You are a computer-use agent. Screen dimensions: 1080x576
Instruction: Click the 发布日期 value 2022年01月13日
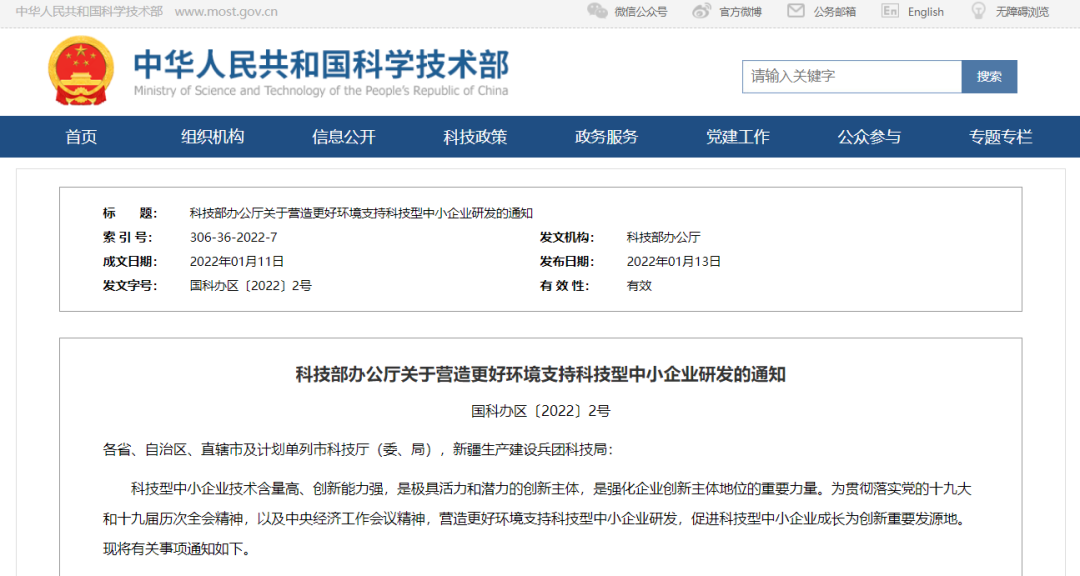tap(674, 262)
